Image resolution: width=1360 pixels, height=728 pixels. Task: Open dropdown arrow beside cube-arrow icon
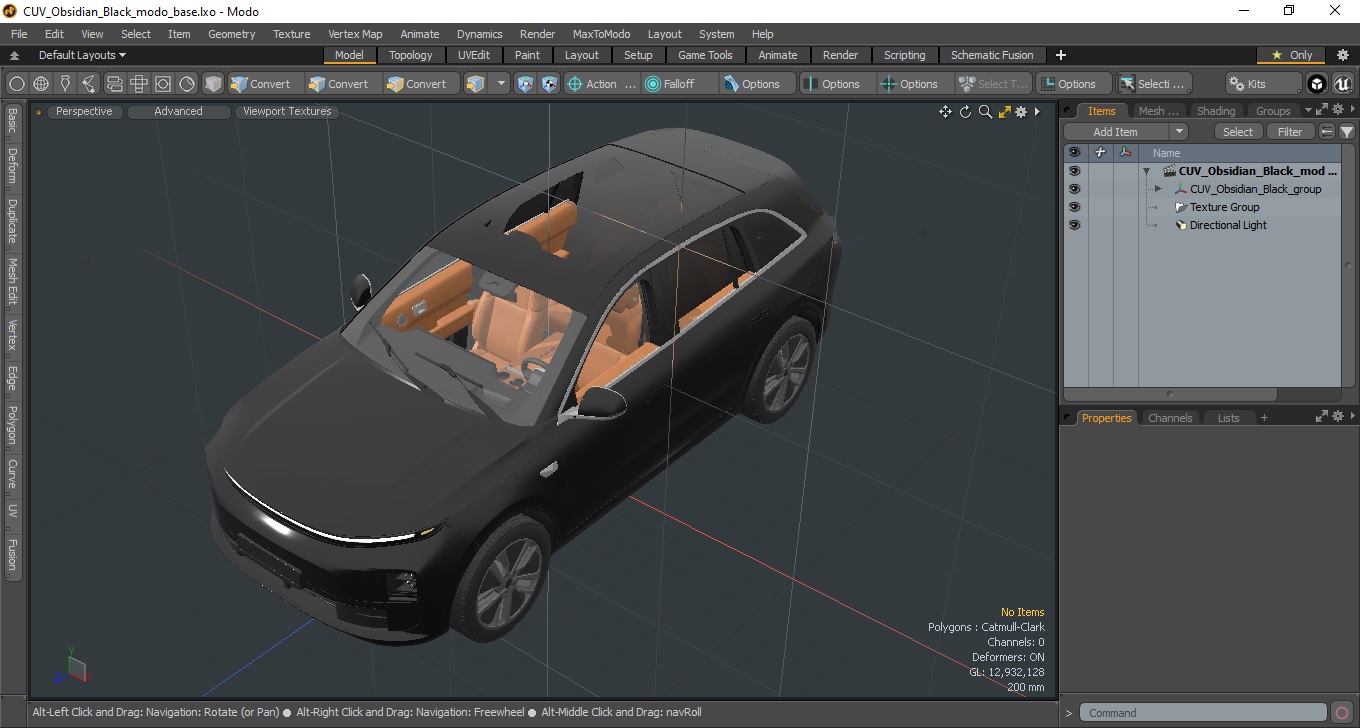501,84
